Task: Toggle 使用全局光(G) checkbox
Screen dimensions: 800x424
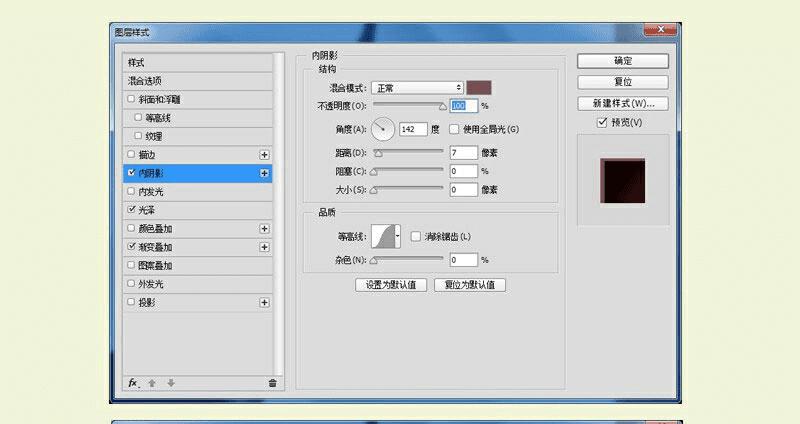Action: point(454,129)
